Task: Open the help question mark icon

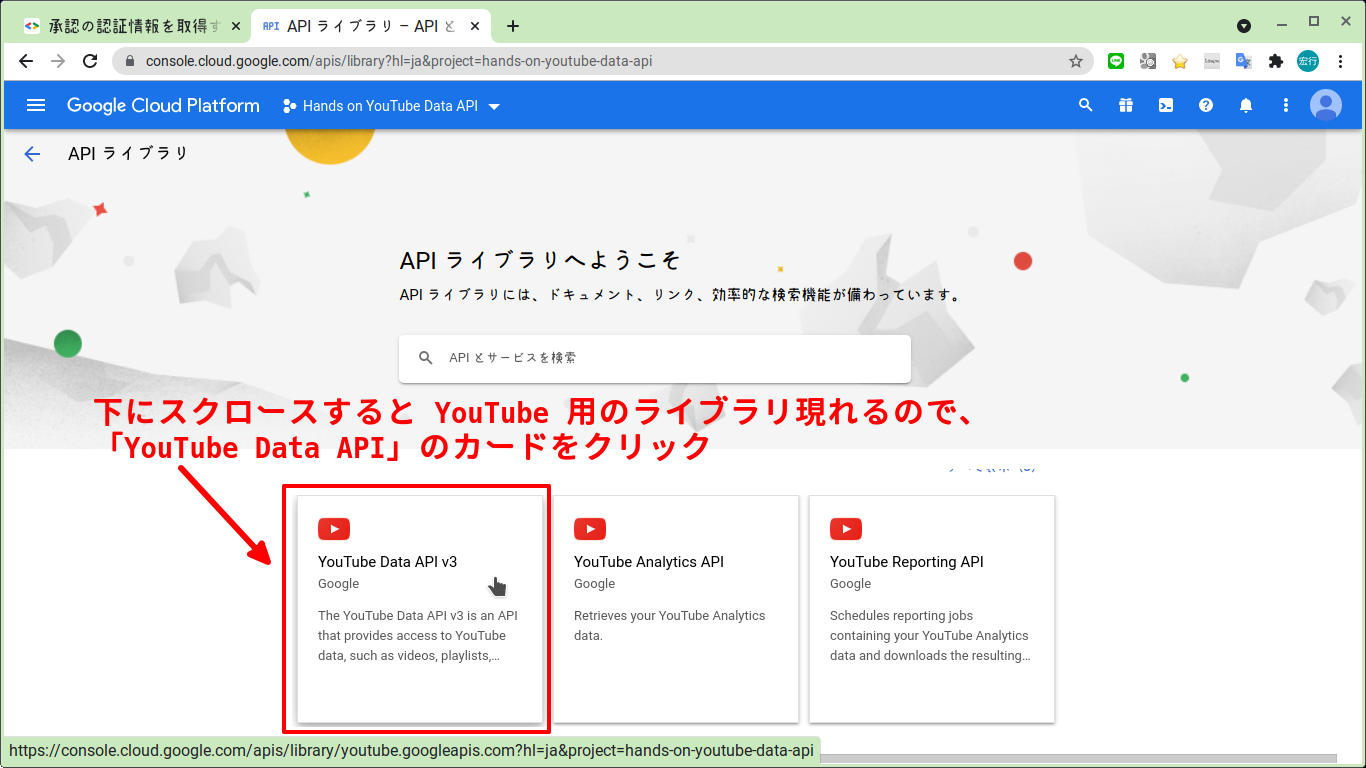Action: click(1205, 105)
